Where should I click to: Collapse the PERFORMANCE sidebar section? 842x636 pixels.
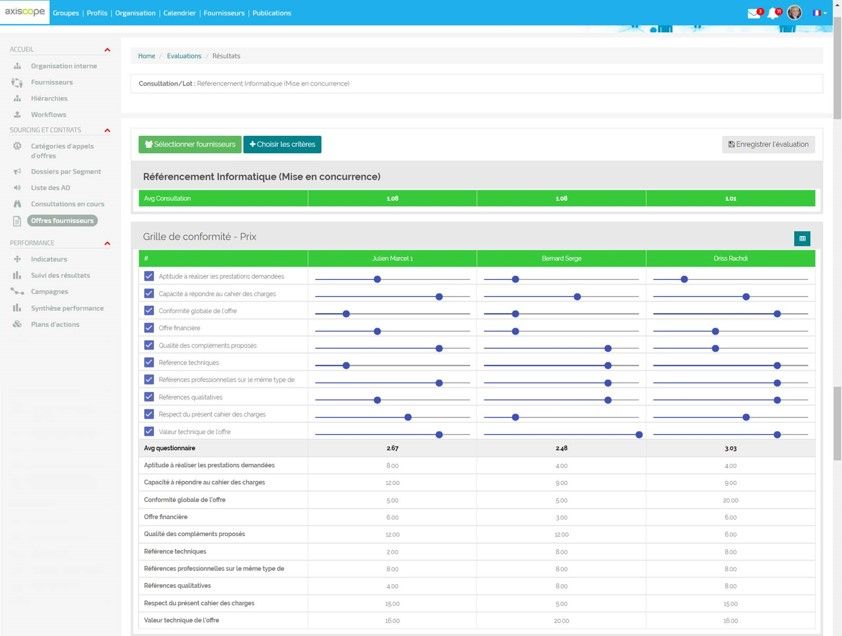[x=107, y=243]
